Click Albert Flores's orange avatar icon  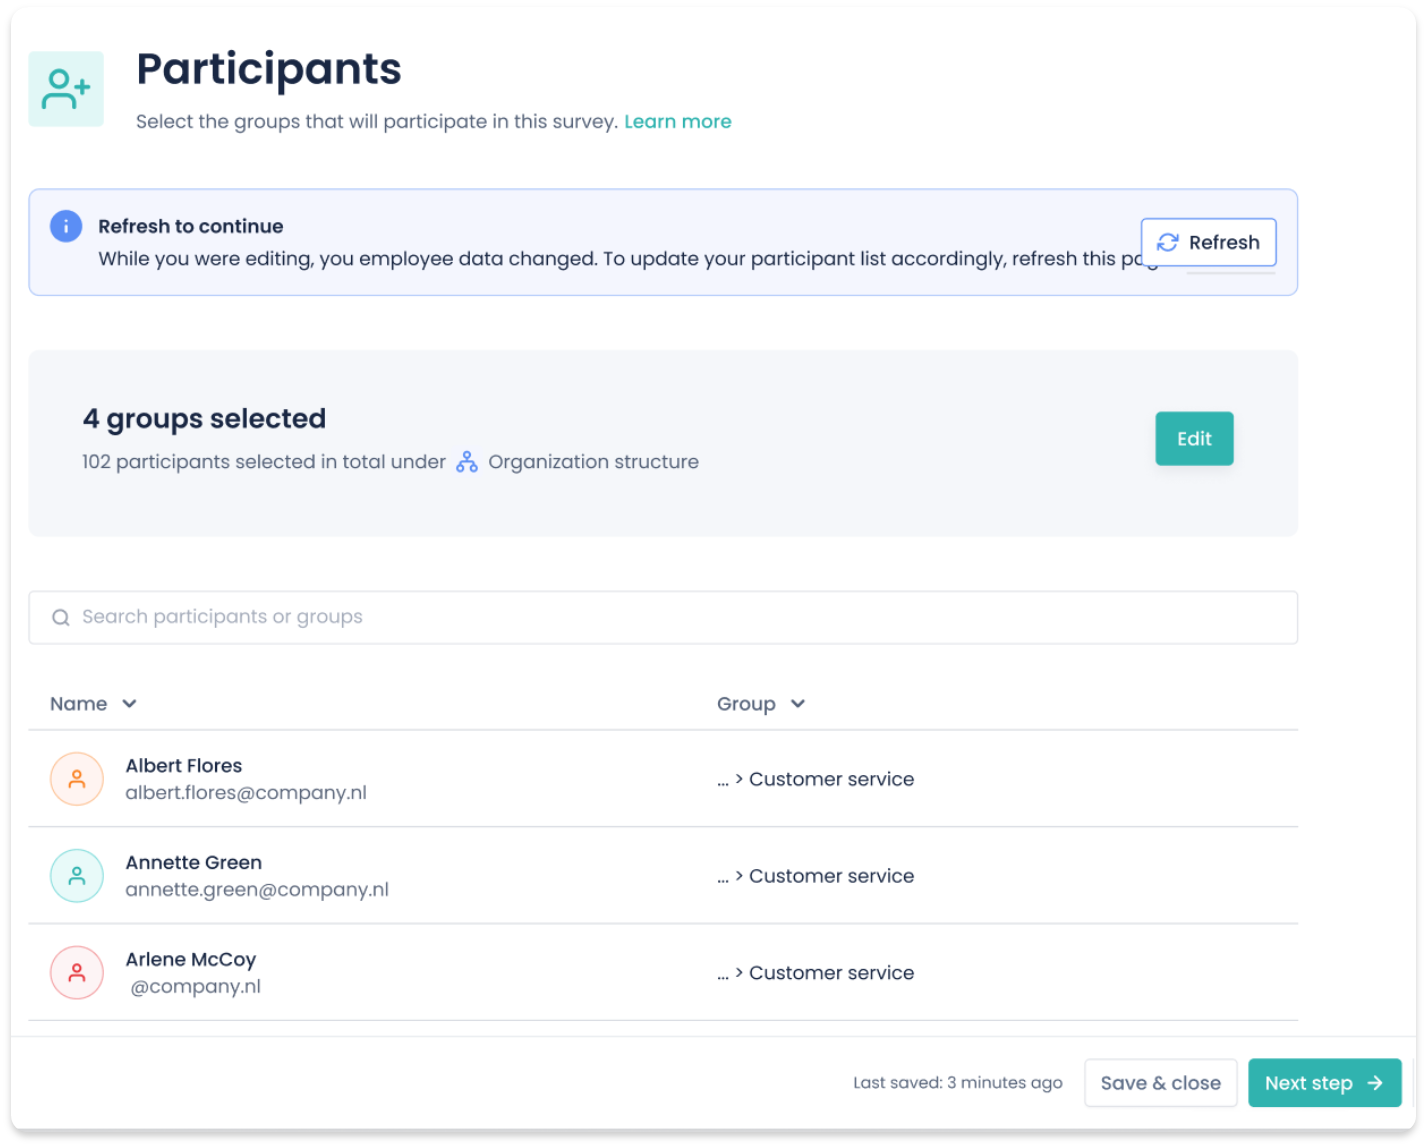[77, 779]
